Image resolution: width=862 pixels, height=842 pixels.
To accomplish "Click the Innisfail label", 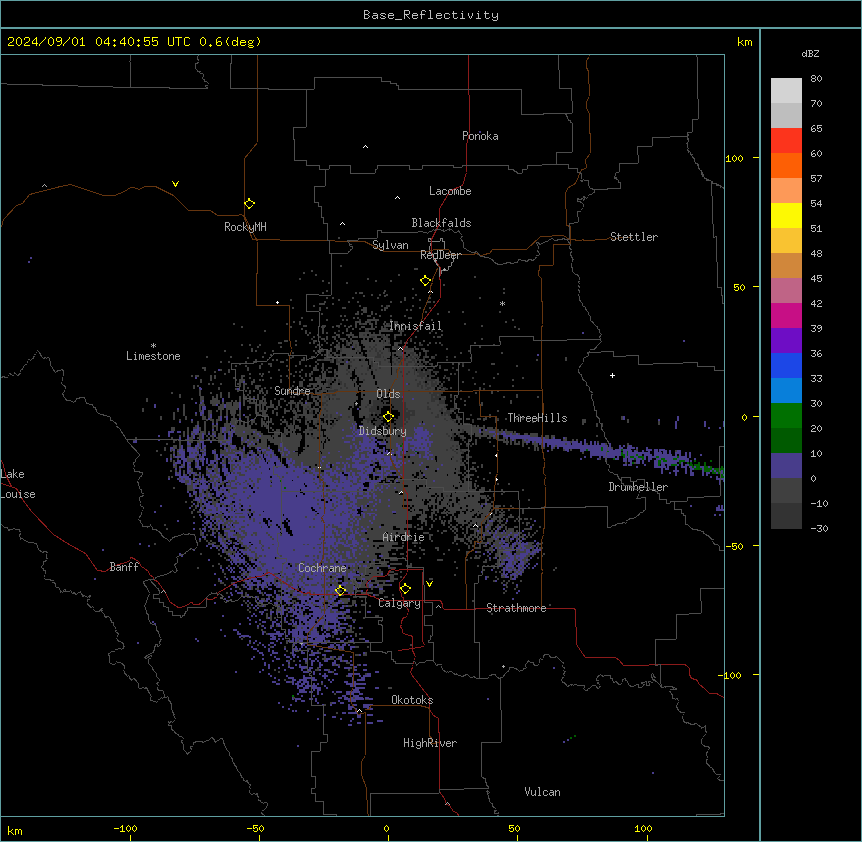I will [415, 326].
